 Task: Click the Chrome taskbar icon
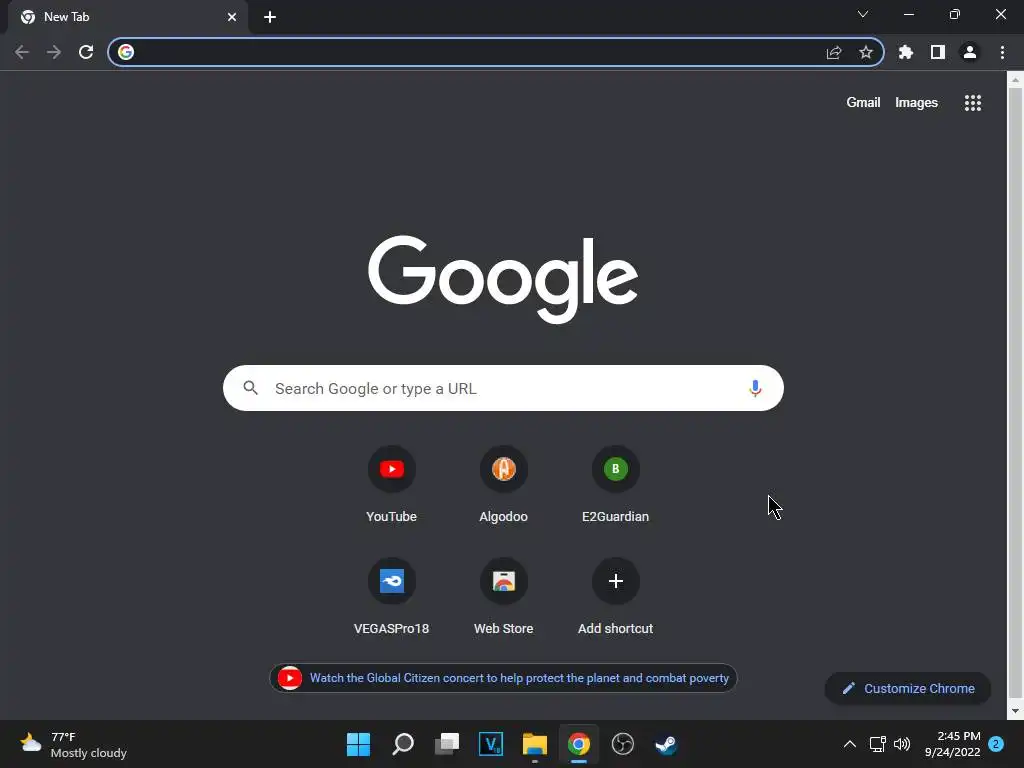579,744
